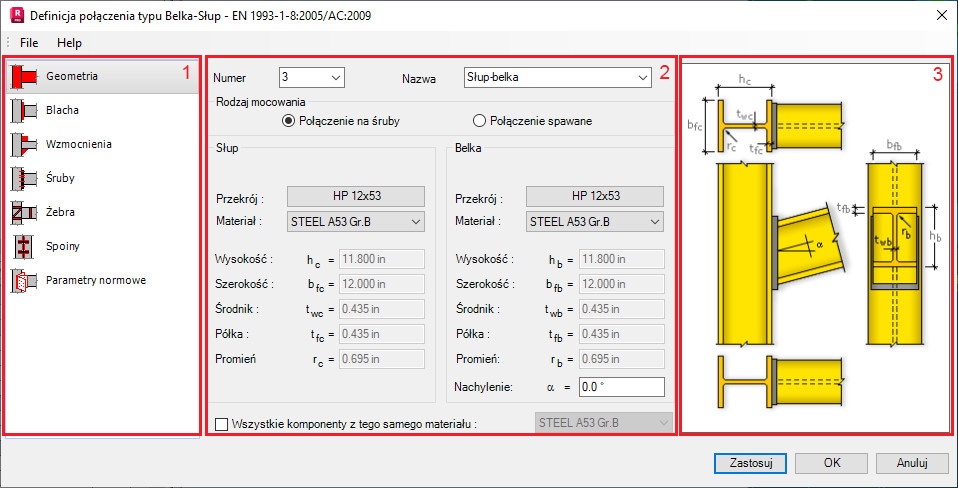The image size is (958, 488).
Task: Open the Słup Materiał dropdown
Action: coord(356,222)
